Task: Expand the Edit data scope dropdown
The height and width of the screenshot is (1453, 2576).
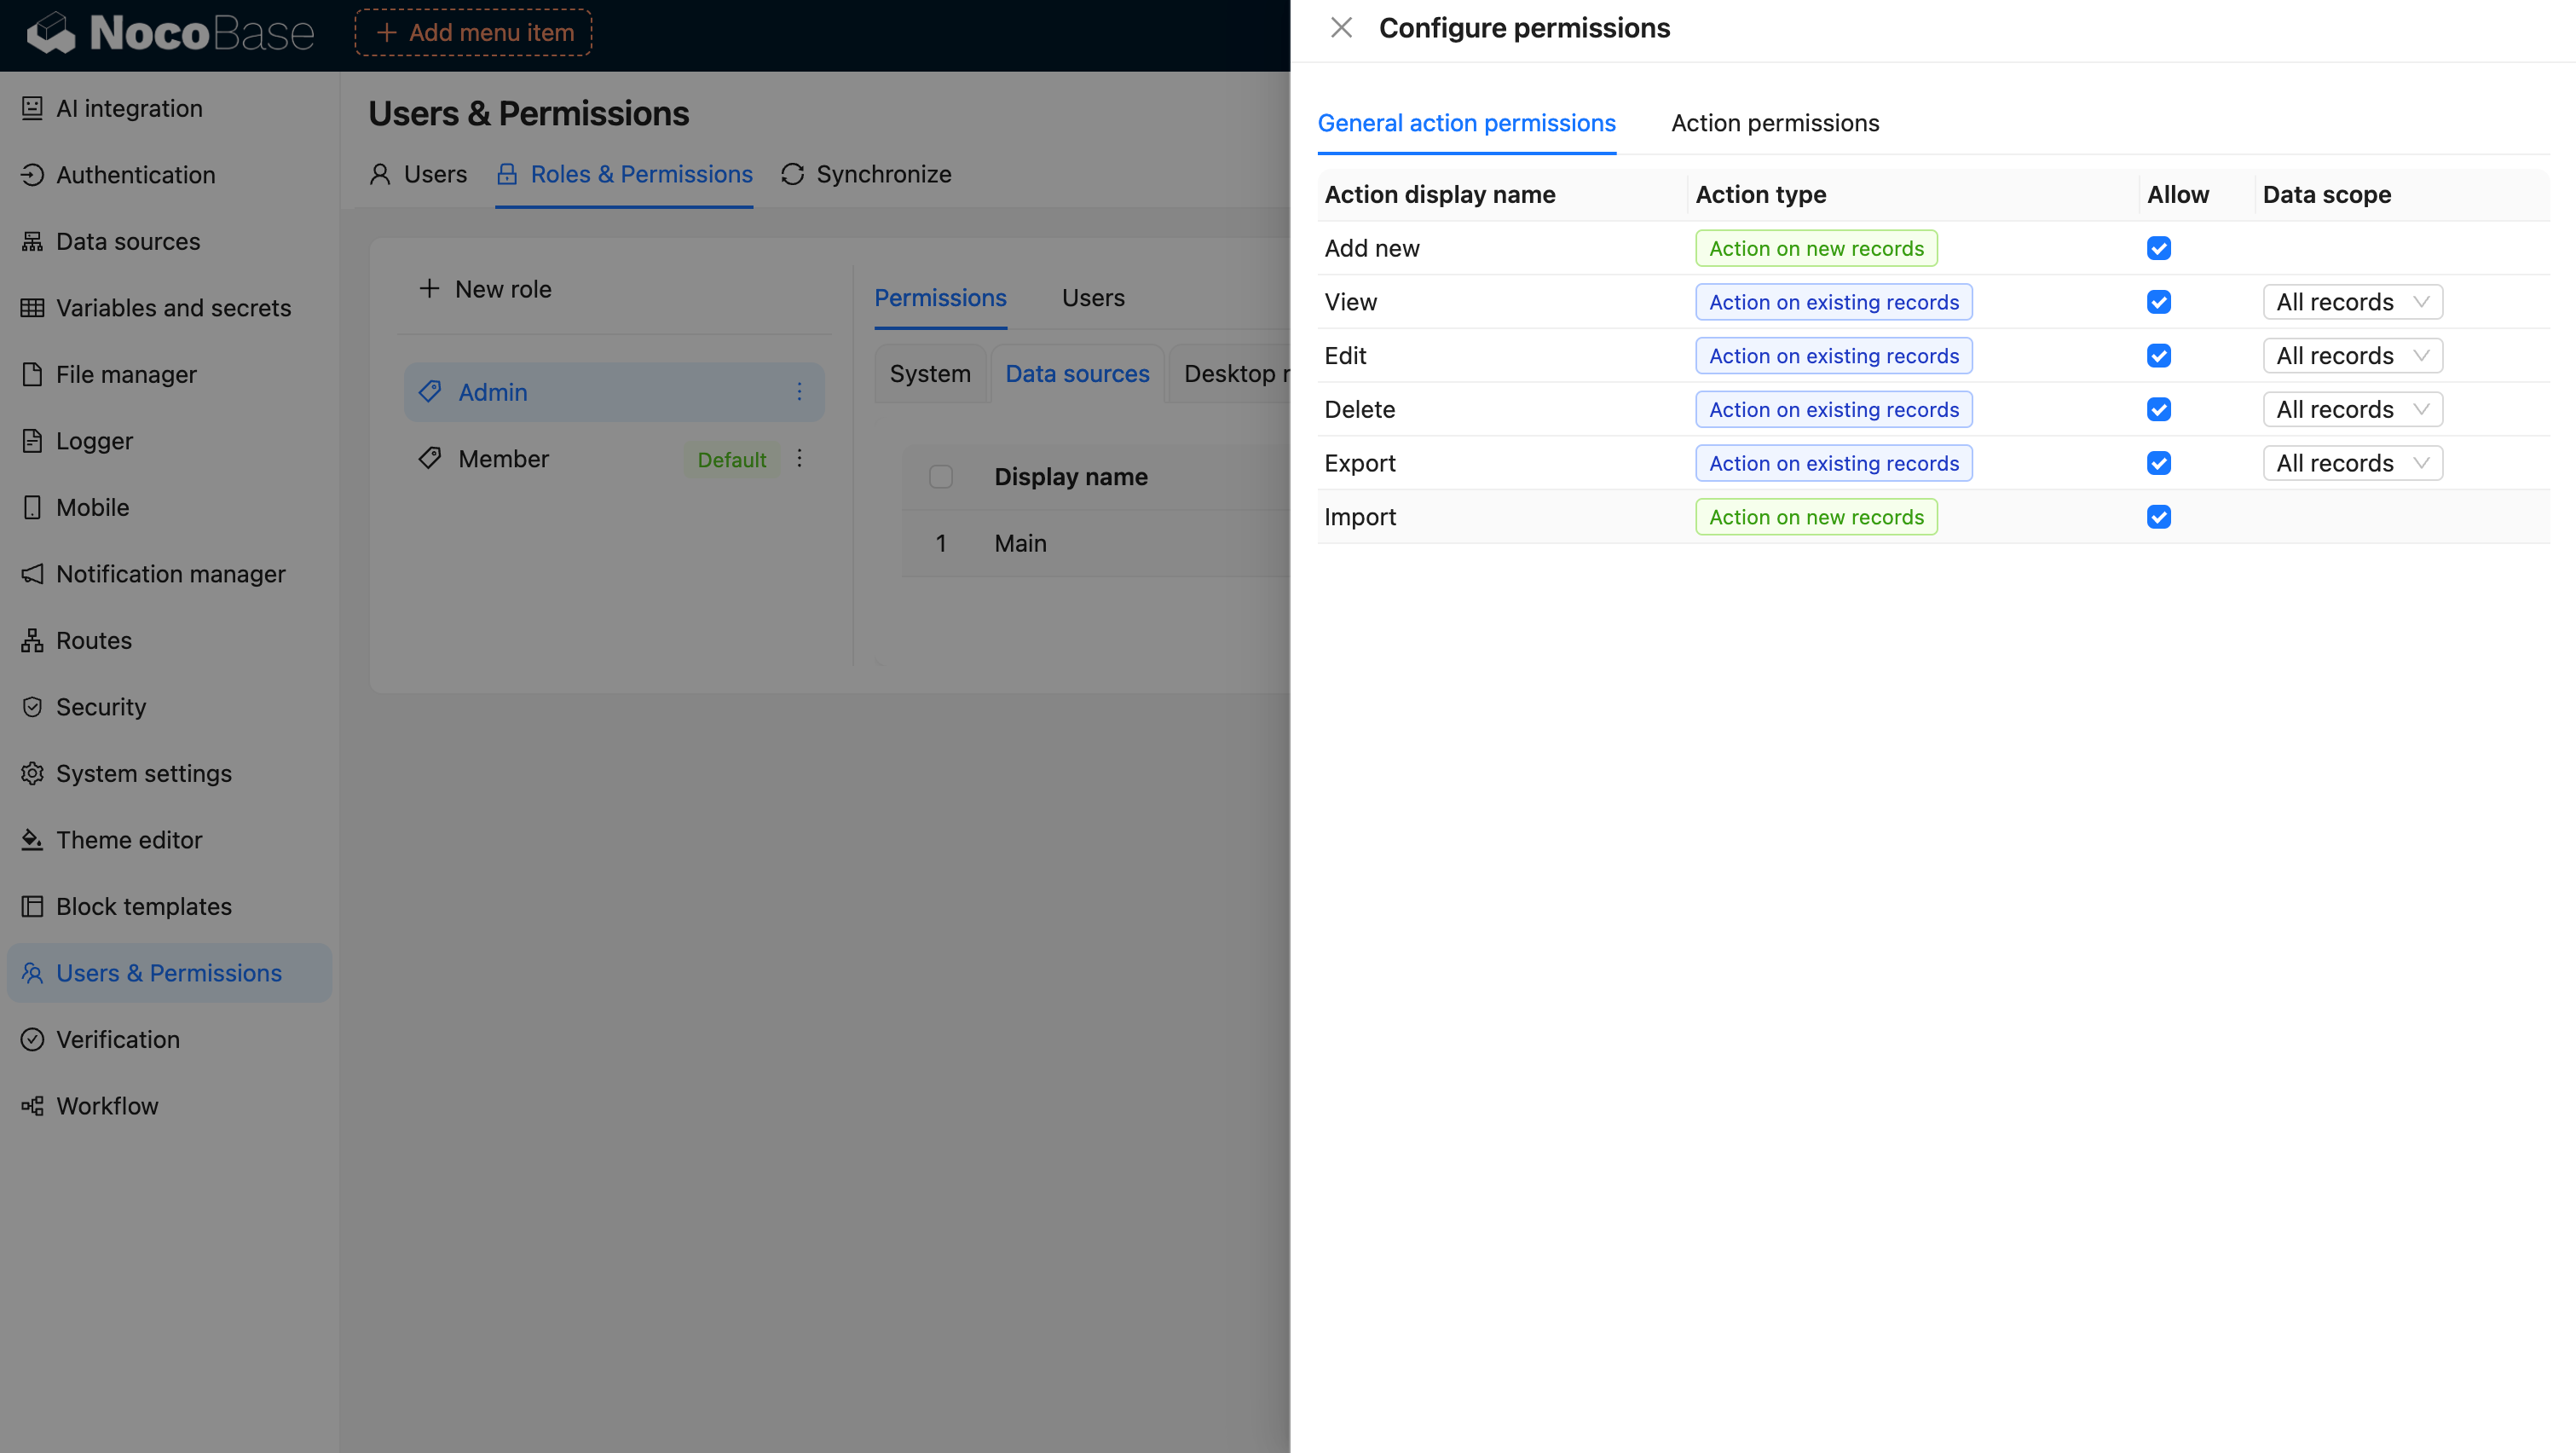Action: tap(2351, 356)
